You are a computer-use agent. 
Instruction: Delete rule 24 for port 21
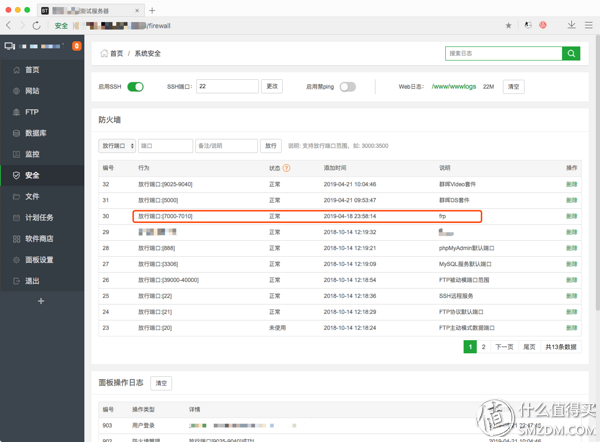pos(572,312)
